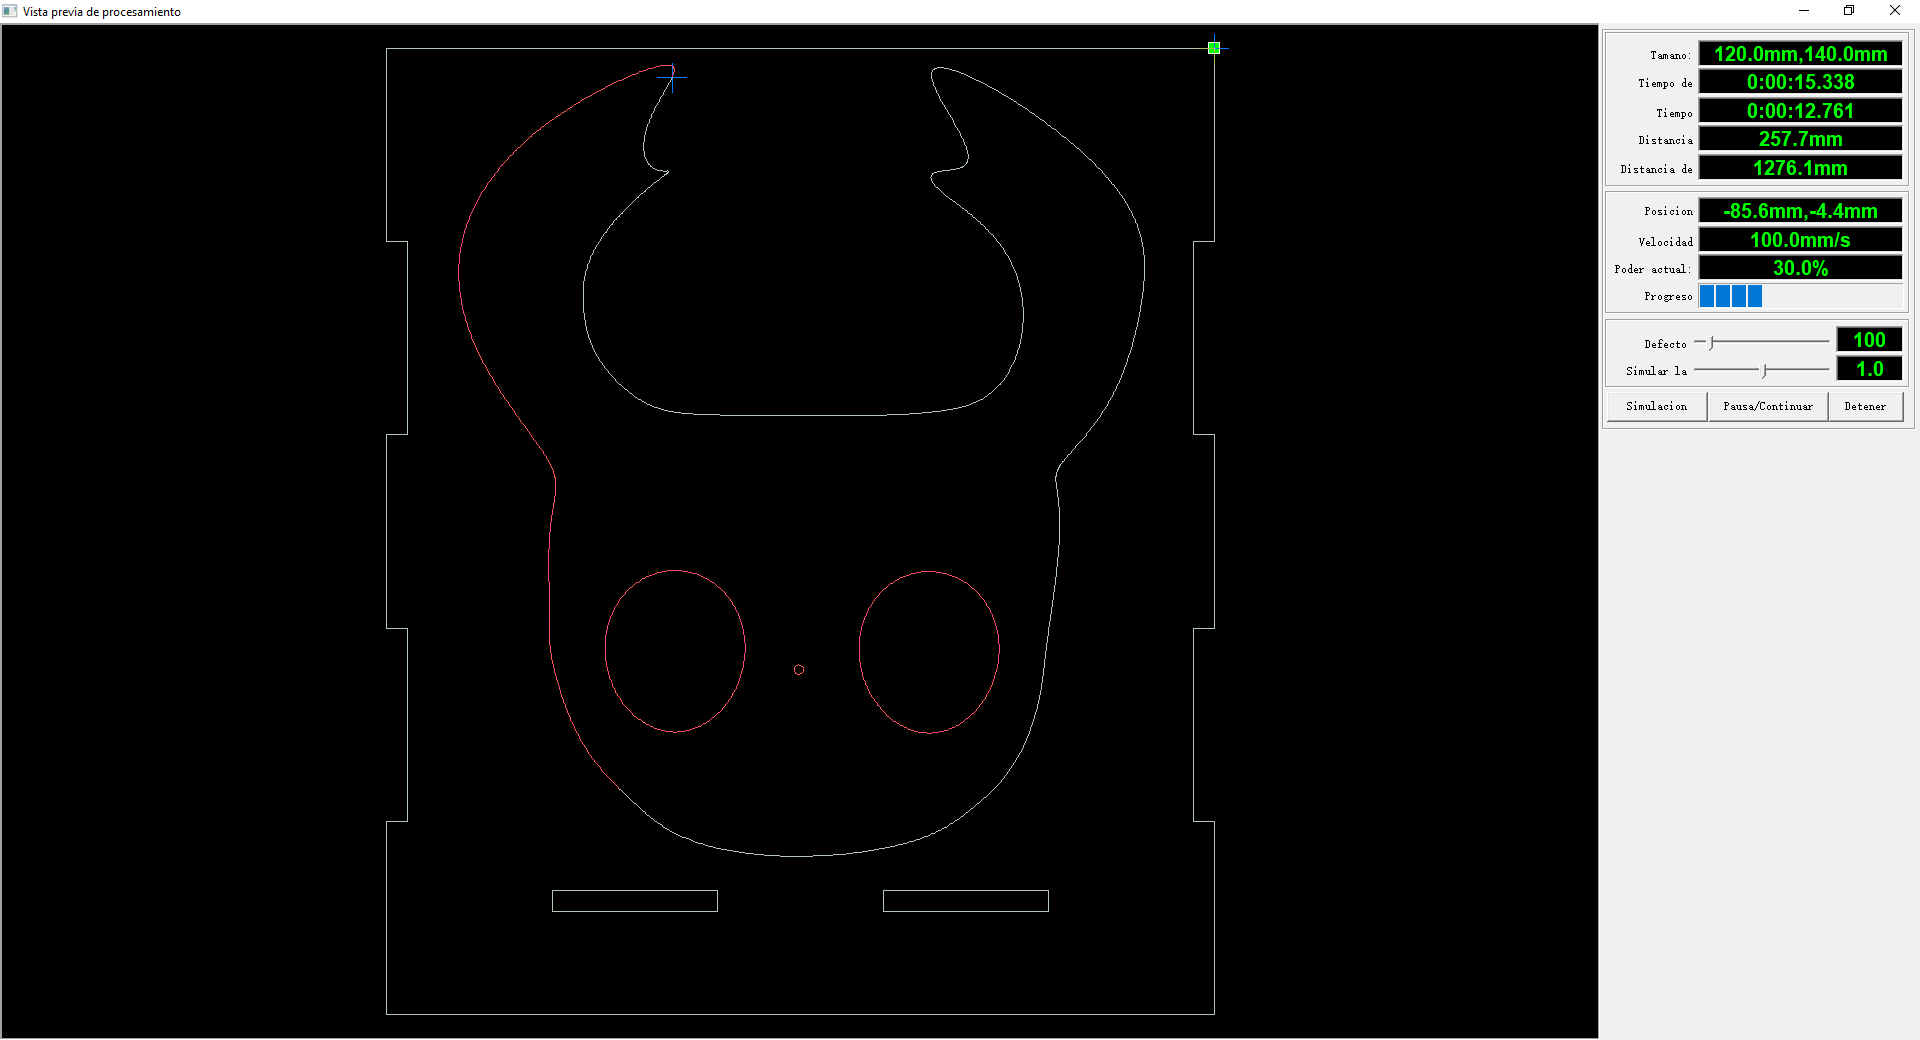Select the time value 0:00:12.761
The width and height of the screenshot is (1920, 1040).
pos(1800,111)
